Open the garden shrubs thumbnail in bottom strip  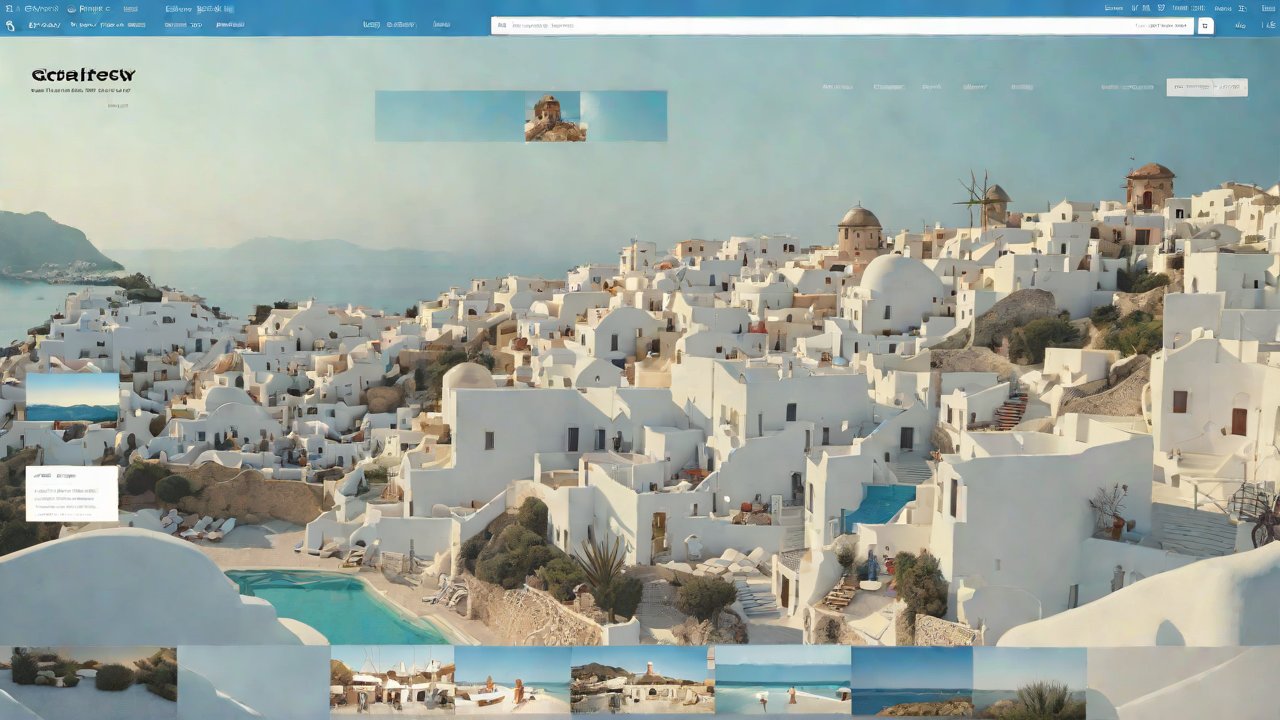click(x=89, y=683)
